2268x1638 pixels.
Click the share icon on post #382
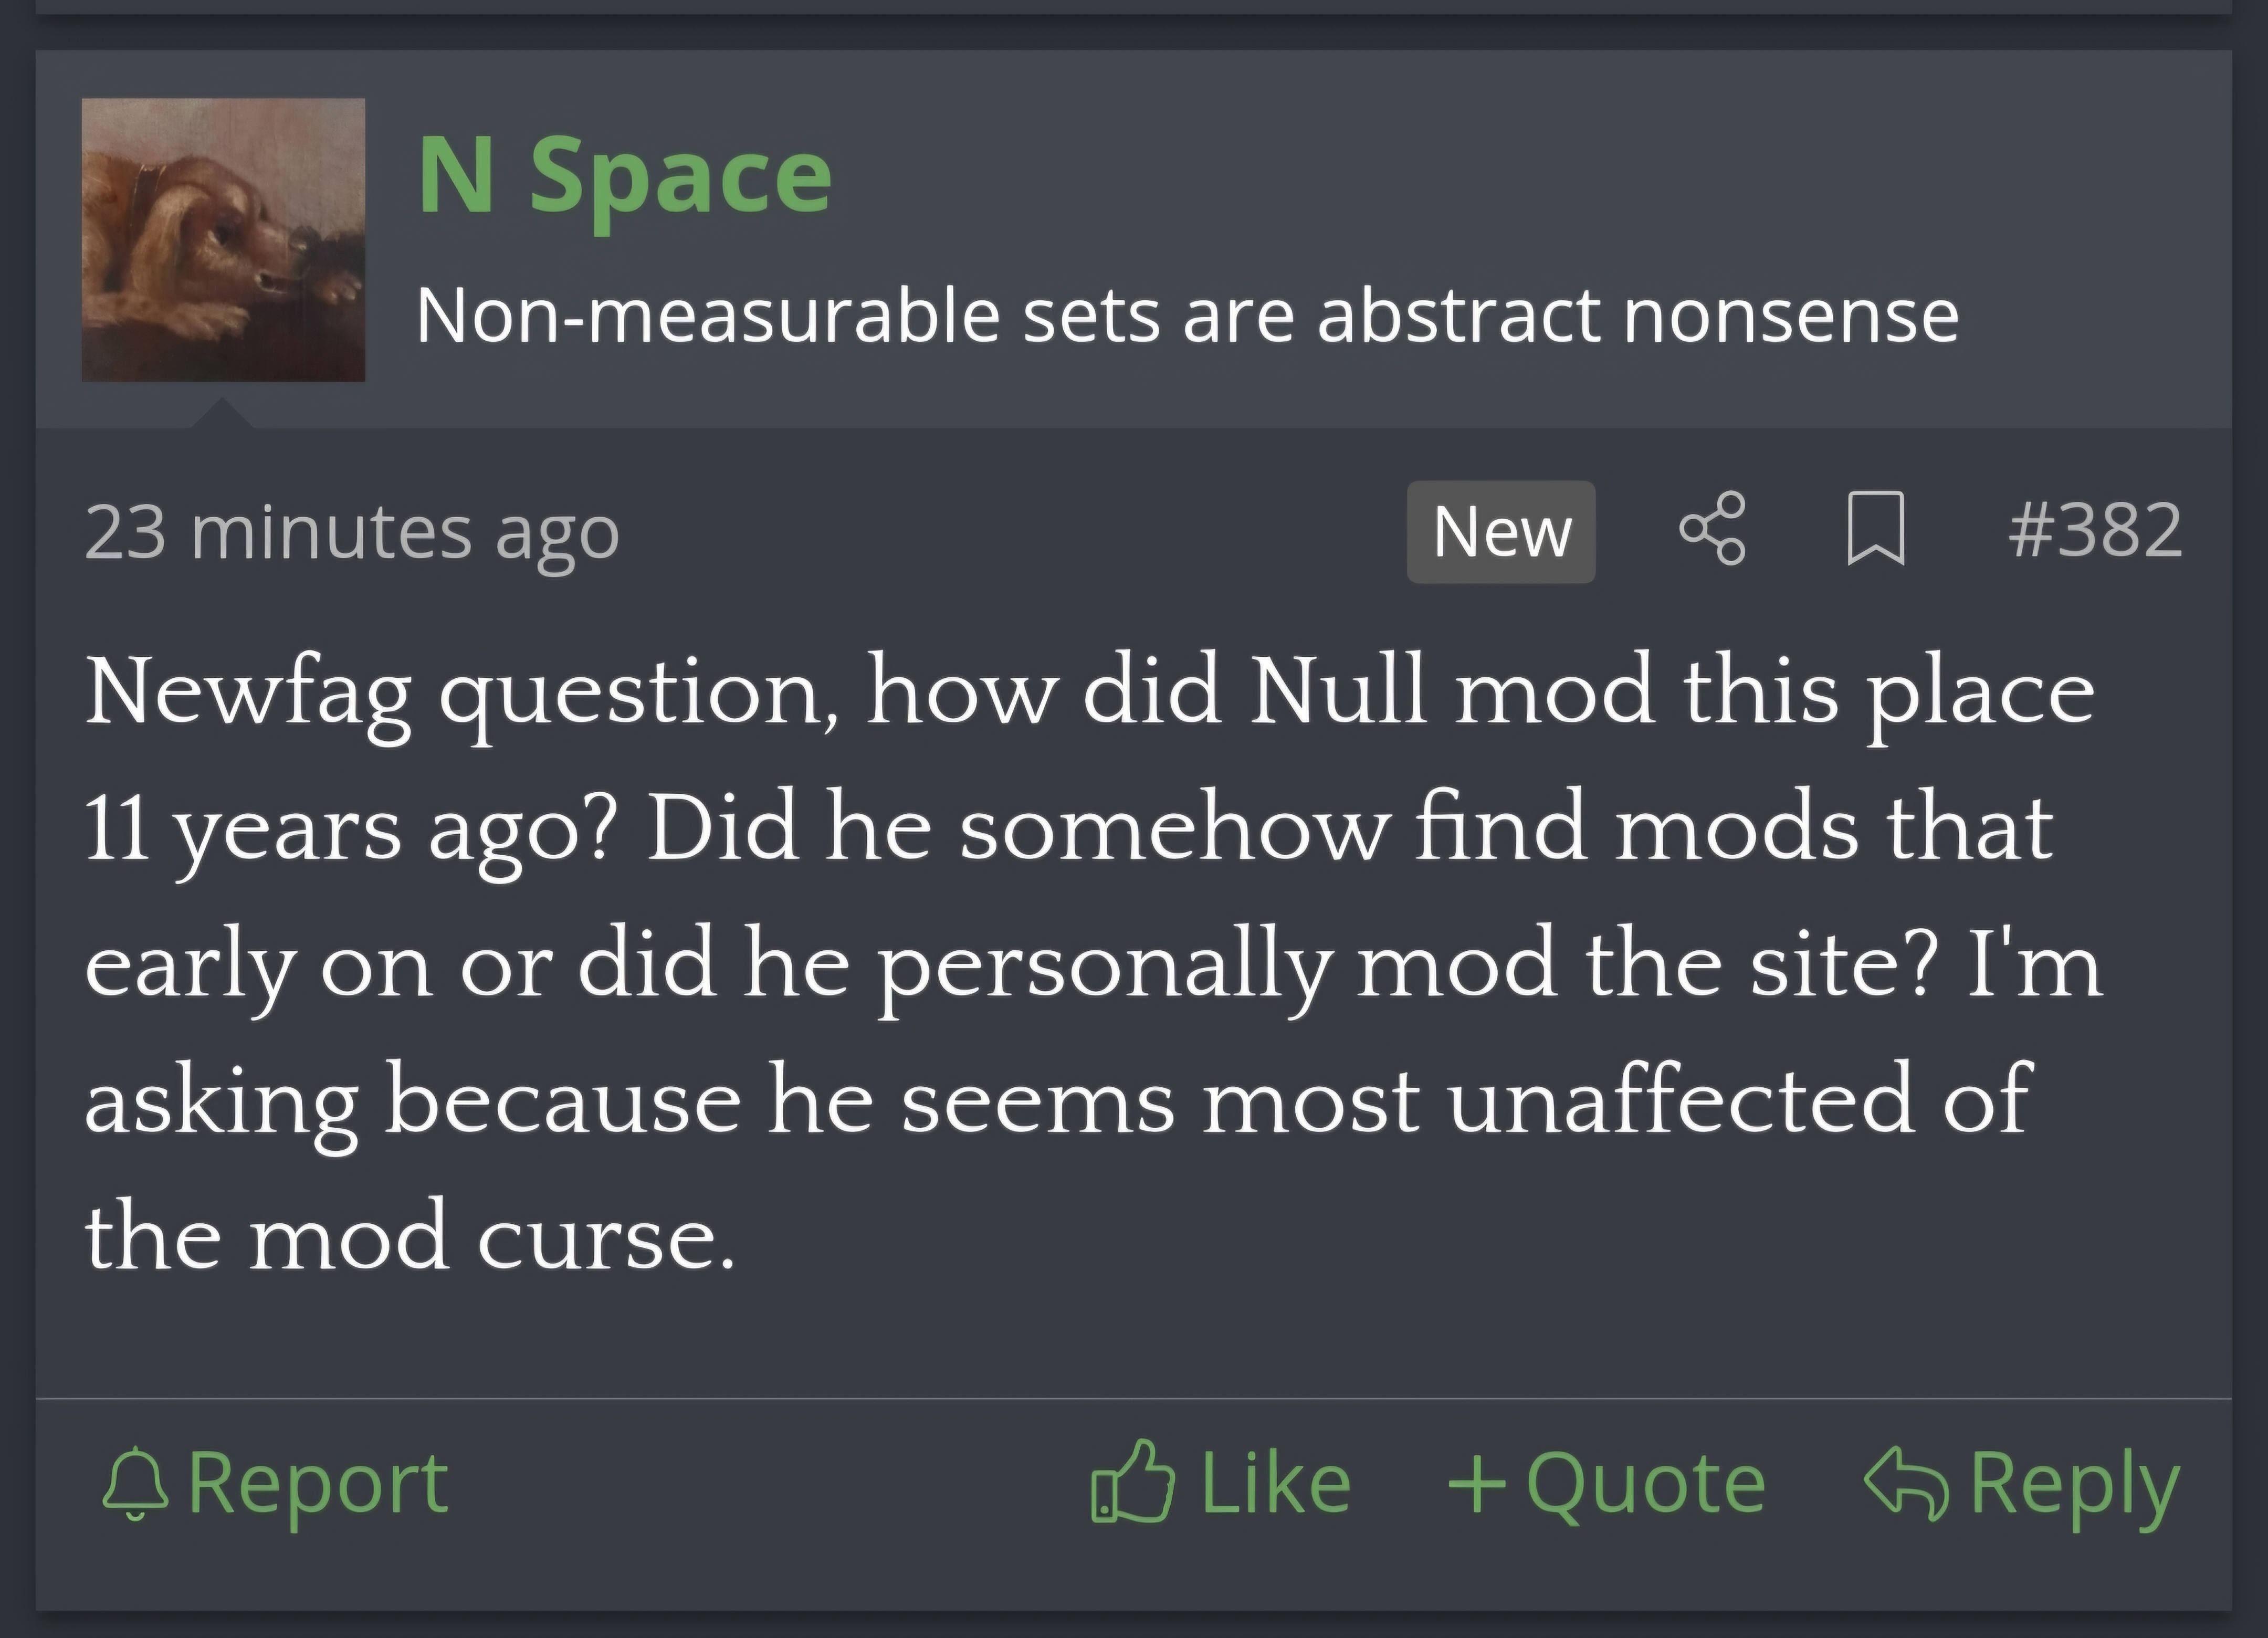coord(1712,529)
